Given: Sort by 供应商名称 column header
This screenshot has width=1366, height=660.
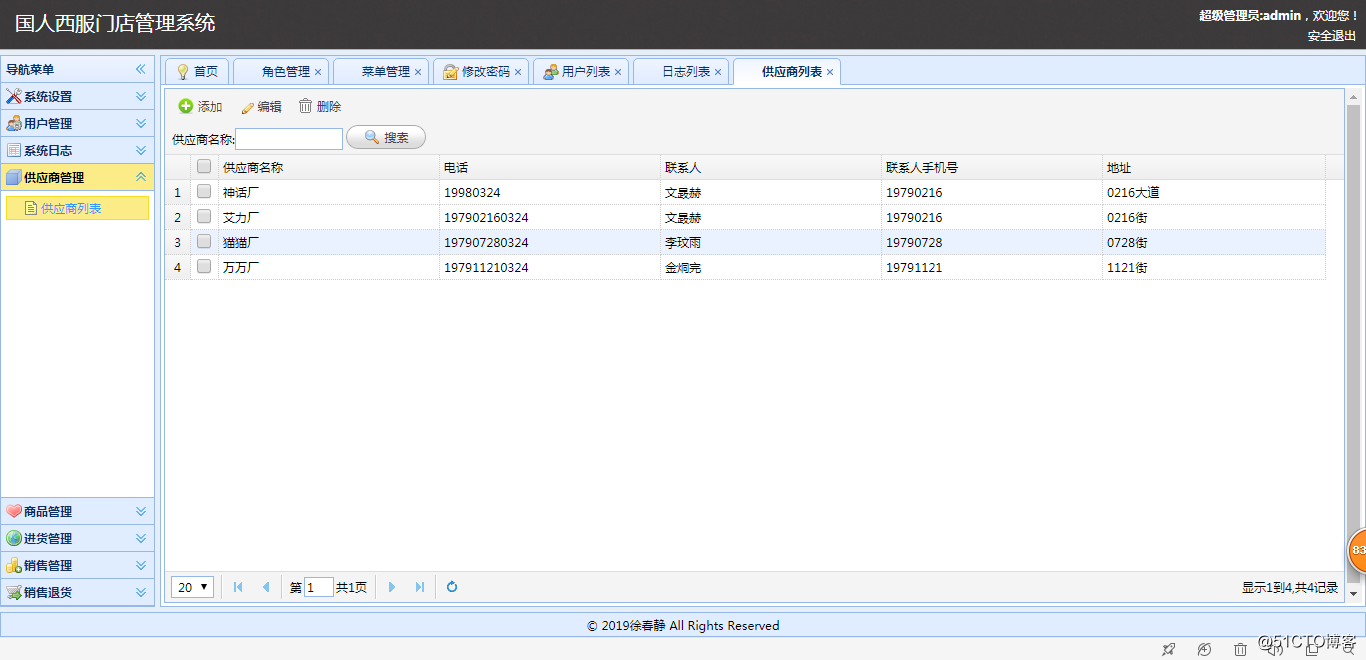Looking at the screenshot, I should point(329,167).
